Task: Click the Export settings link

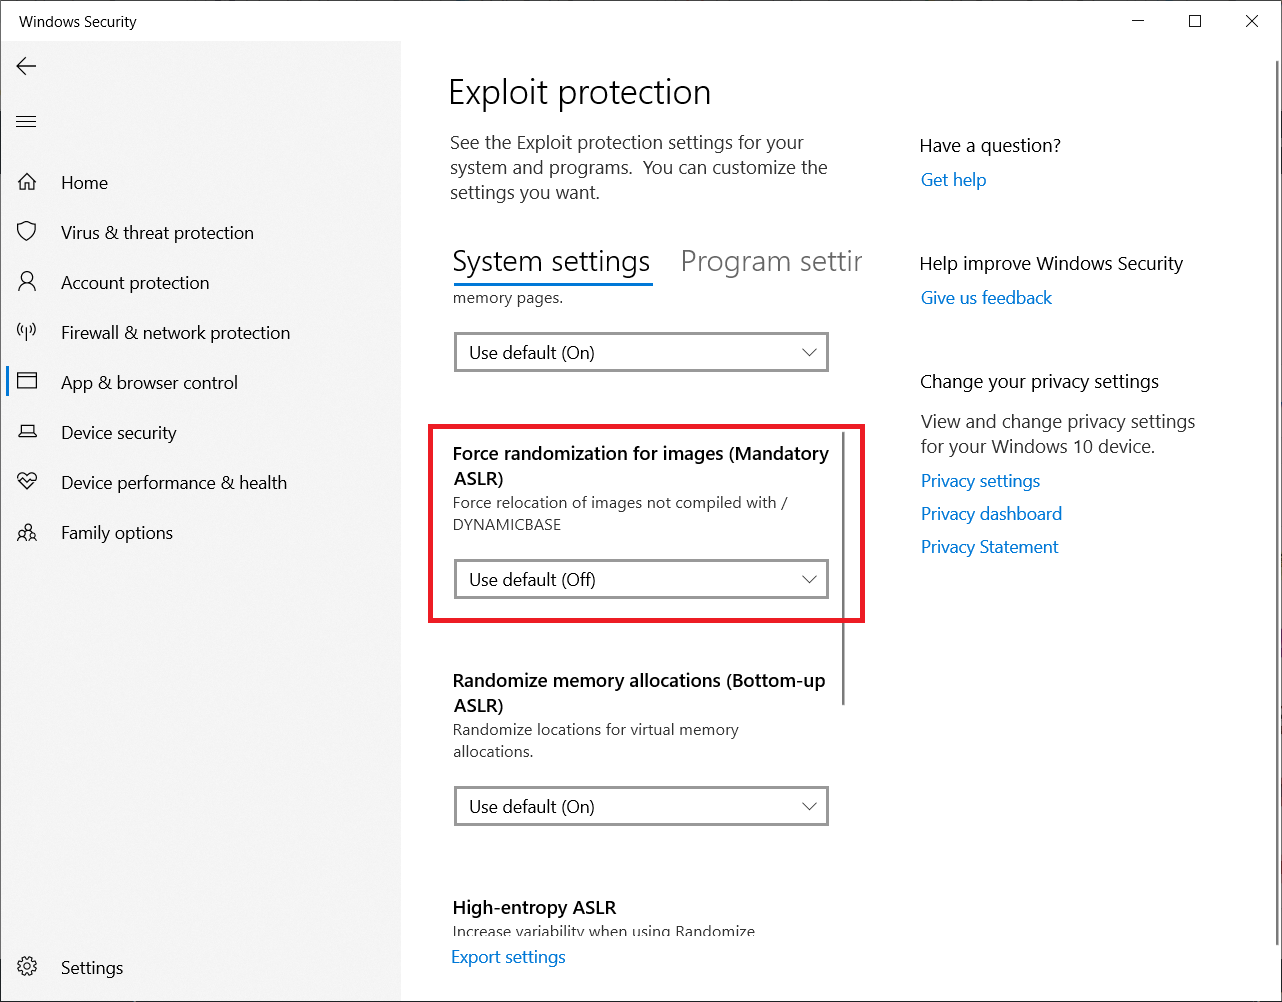Action: [508, 957]
